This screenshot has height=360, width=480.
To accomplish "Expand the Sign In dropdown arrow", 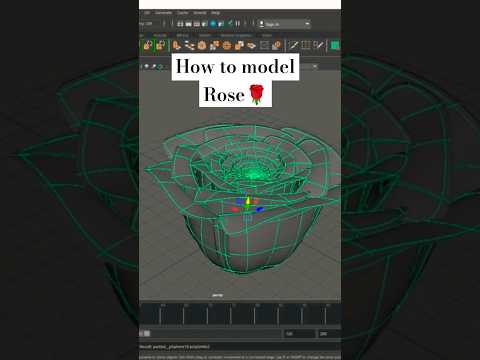I will pyautogui.click(x=307, y=24).
